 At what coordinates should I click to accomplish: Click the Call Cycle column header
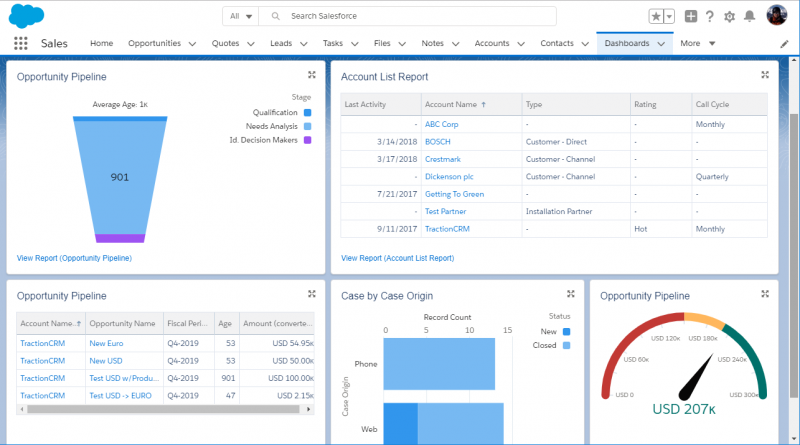729,104
